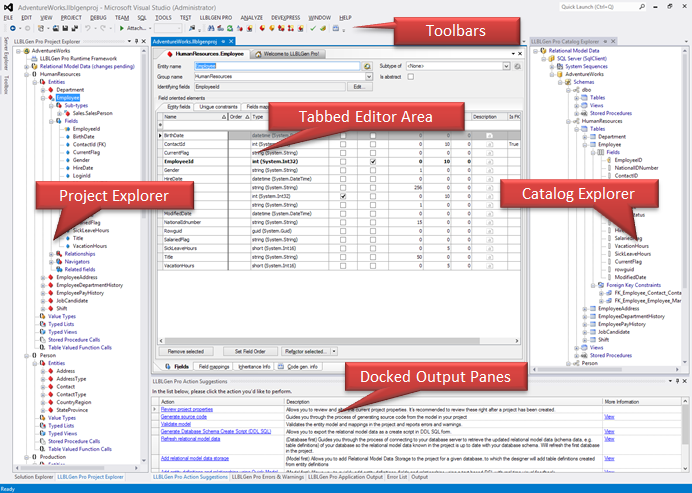Screen dimensions: 692x493
Task: Collapse Foreign Key Constraints in Catalog Explorer
Action: tap(593, 285)
